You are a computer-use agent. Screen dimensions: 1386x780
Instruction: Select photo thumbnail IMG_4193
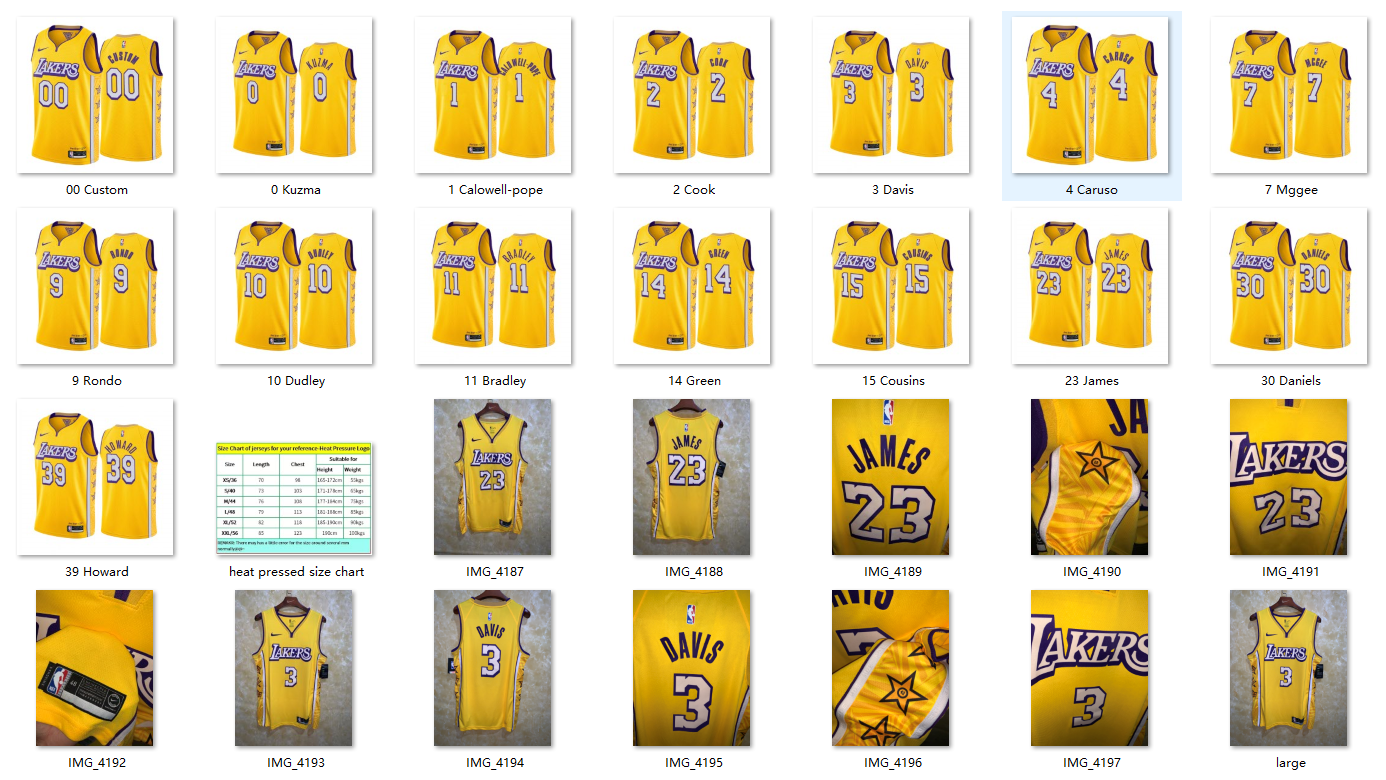click(294, 668)
